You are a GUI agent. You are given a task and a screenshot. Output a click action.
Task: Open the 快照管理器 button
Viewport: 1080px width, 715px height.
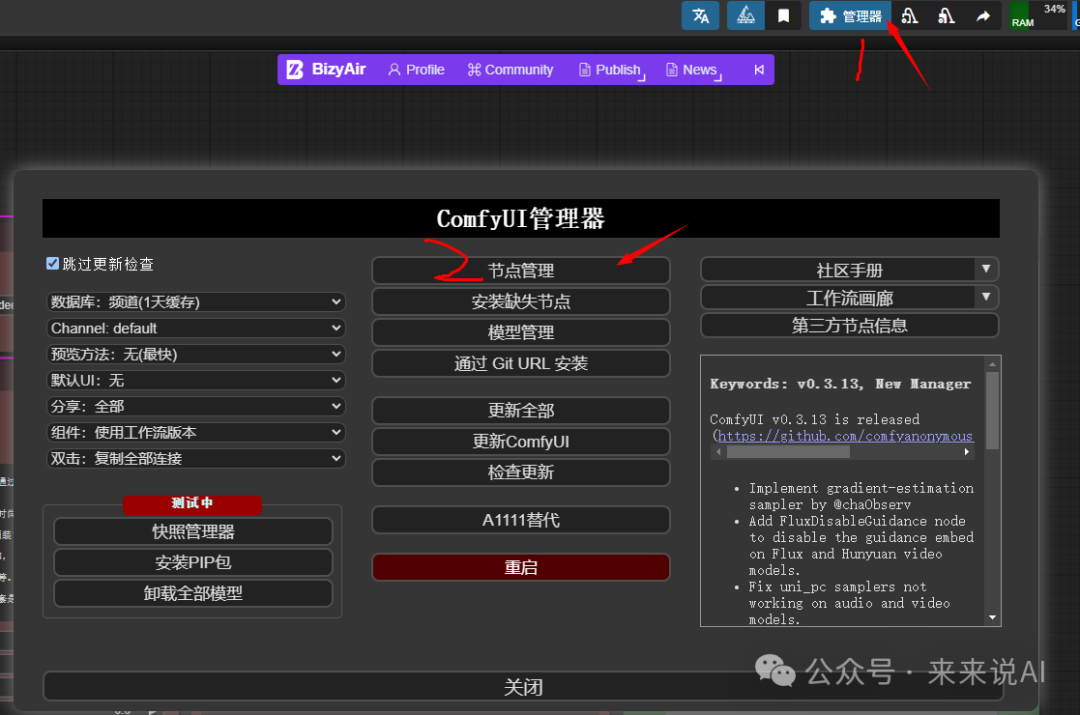[193, 532]
